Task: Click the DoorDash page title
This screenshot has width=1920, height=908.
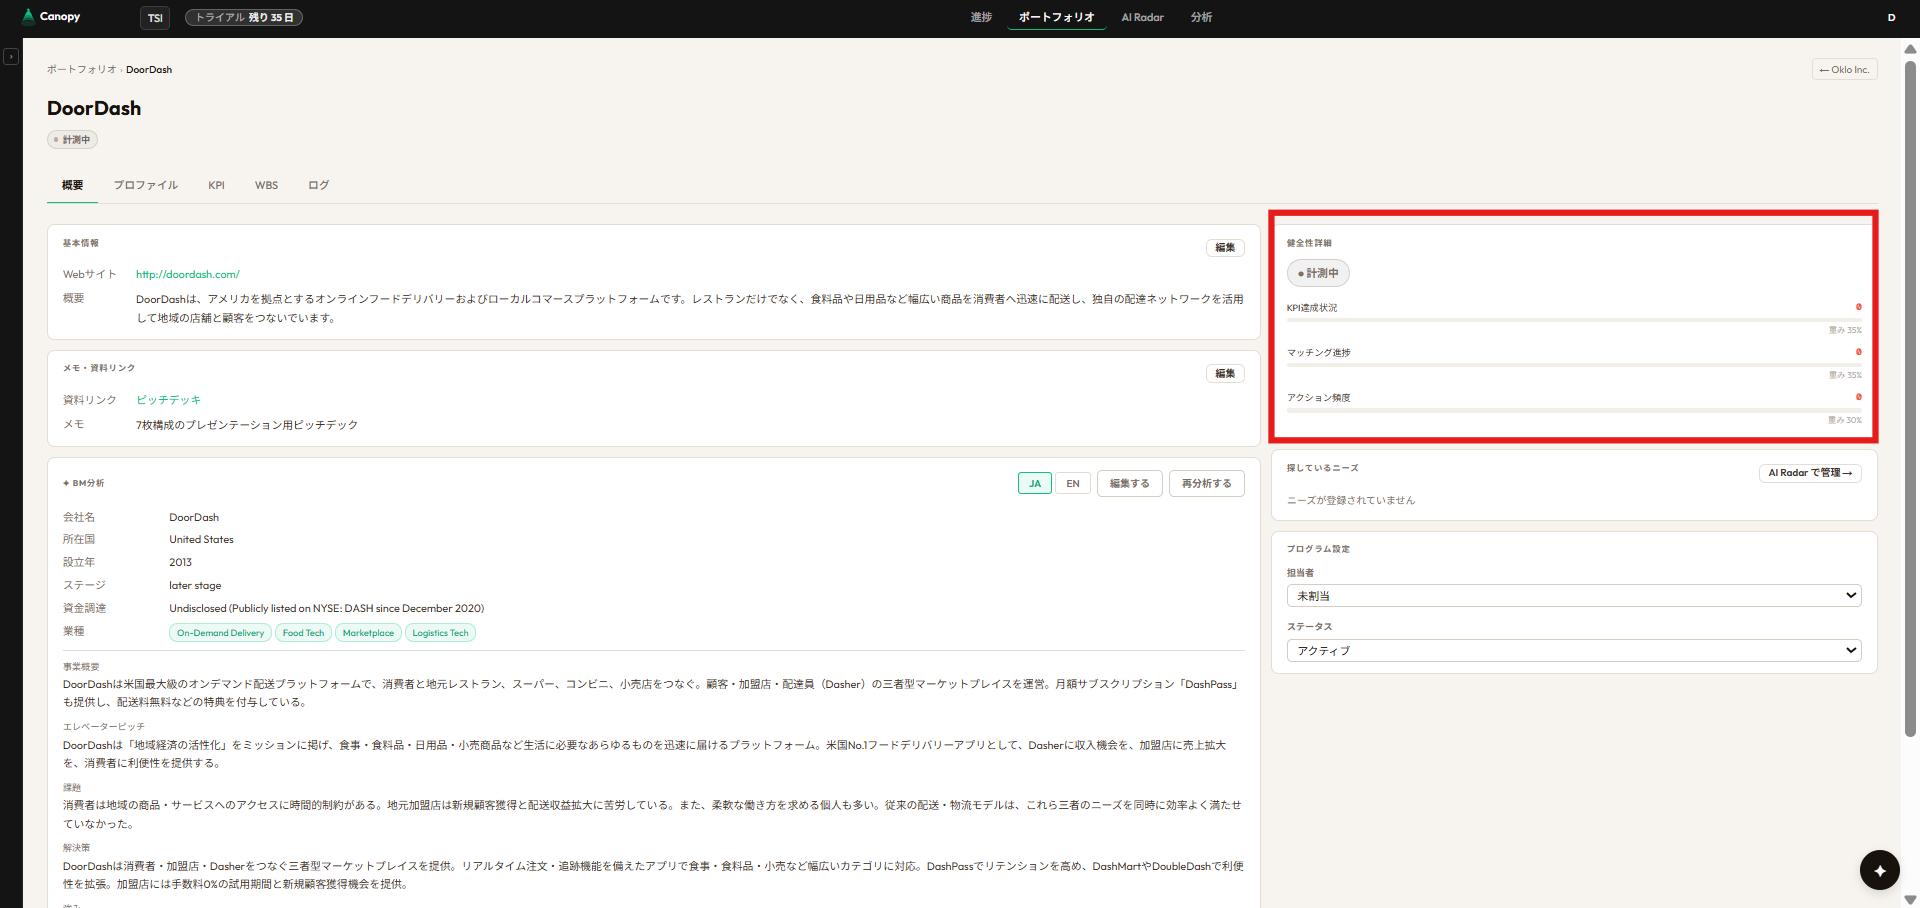Action: click(x=94, y=108)
